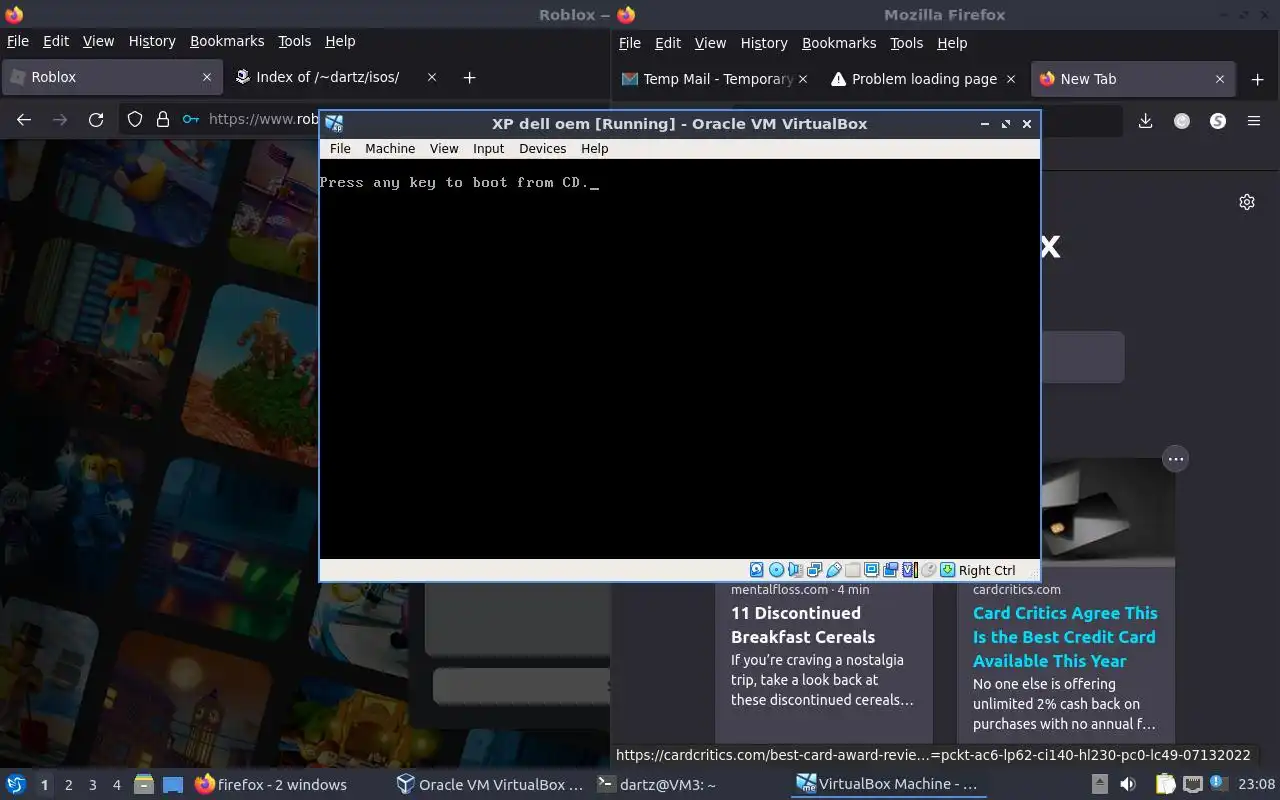Click the volume speaker tray icon
Image resolution: width=1280 pixels, height=800 pixels.
pyautogui.click(x=1128, y=785)
